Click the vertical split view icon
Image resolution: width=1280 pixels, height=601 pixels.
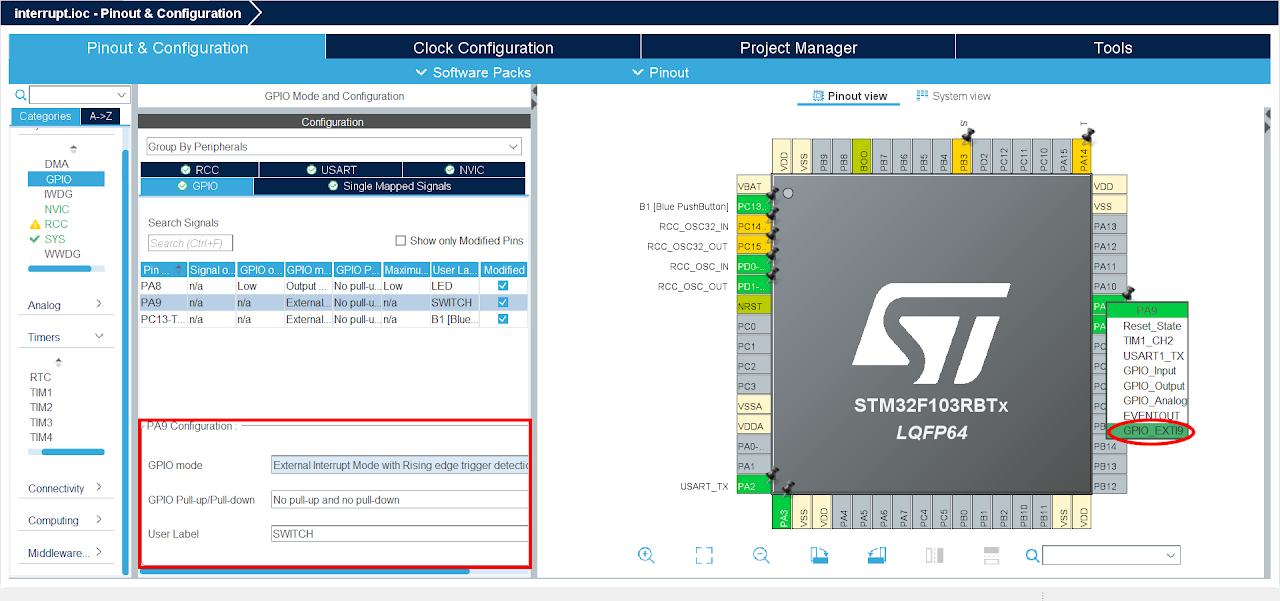[935, 555]
